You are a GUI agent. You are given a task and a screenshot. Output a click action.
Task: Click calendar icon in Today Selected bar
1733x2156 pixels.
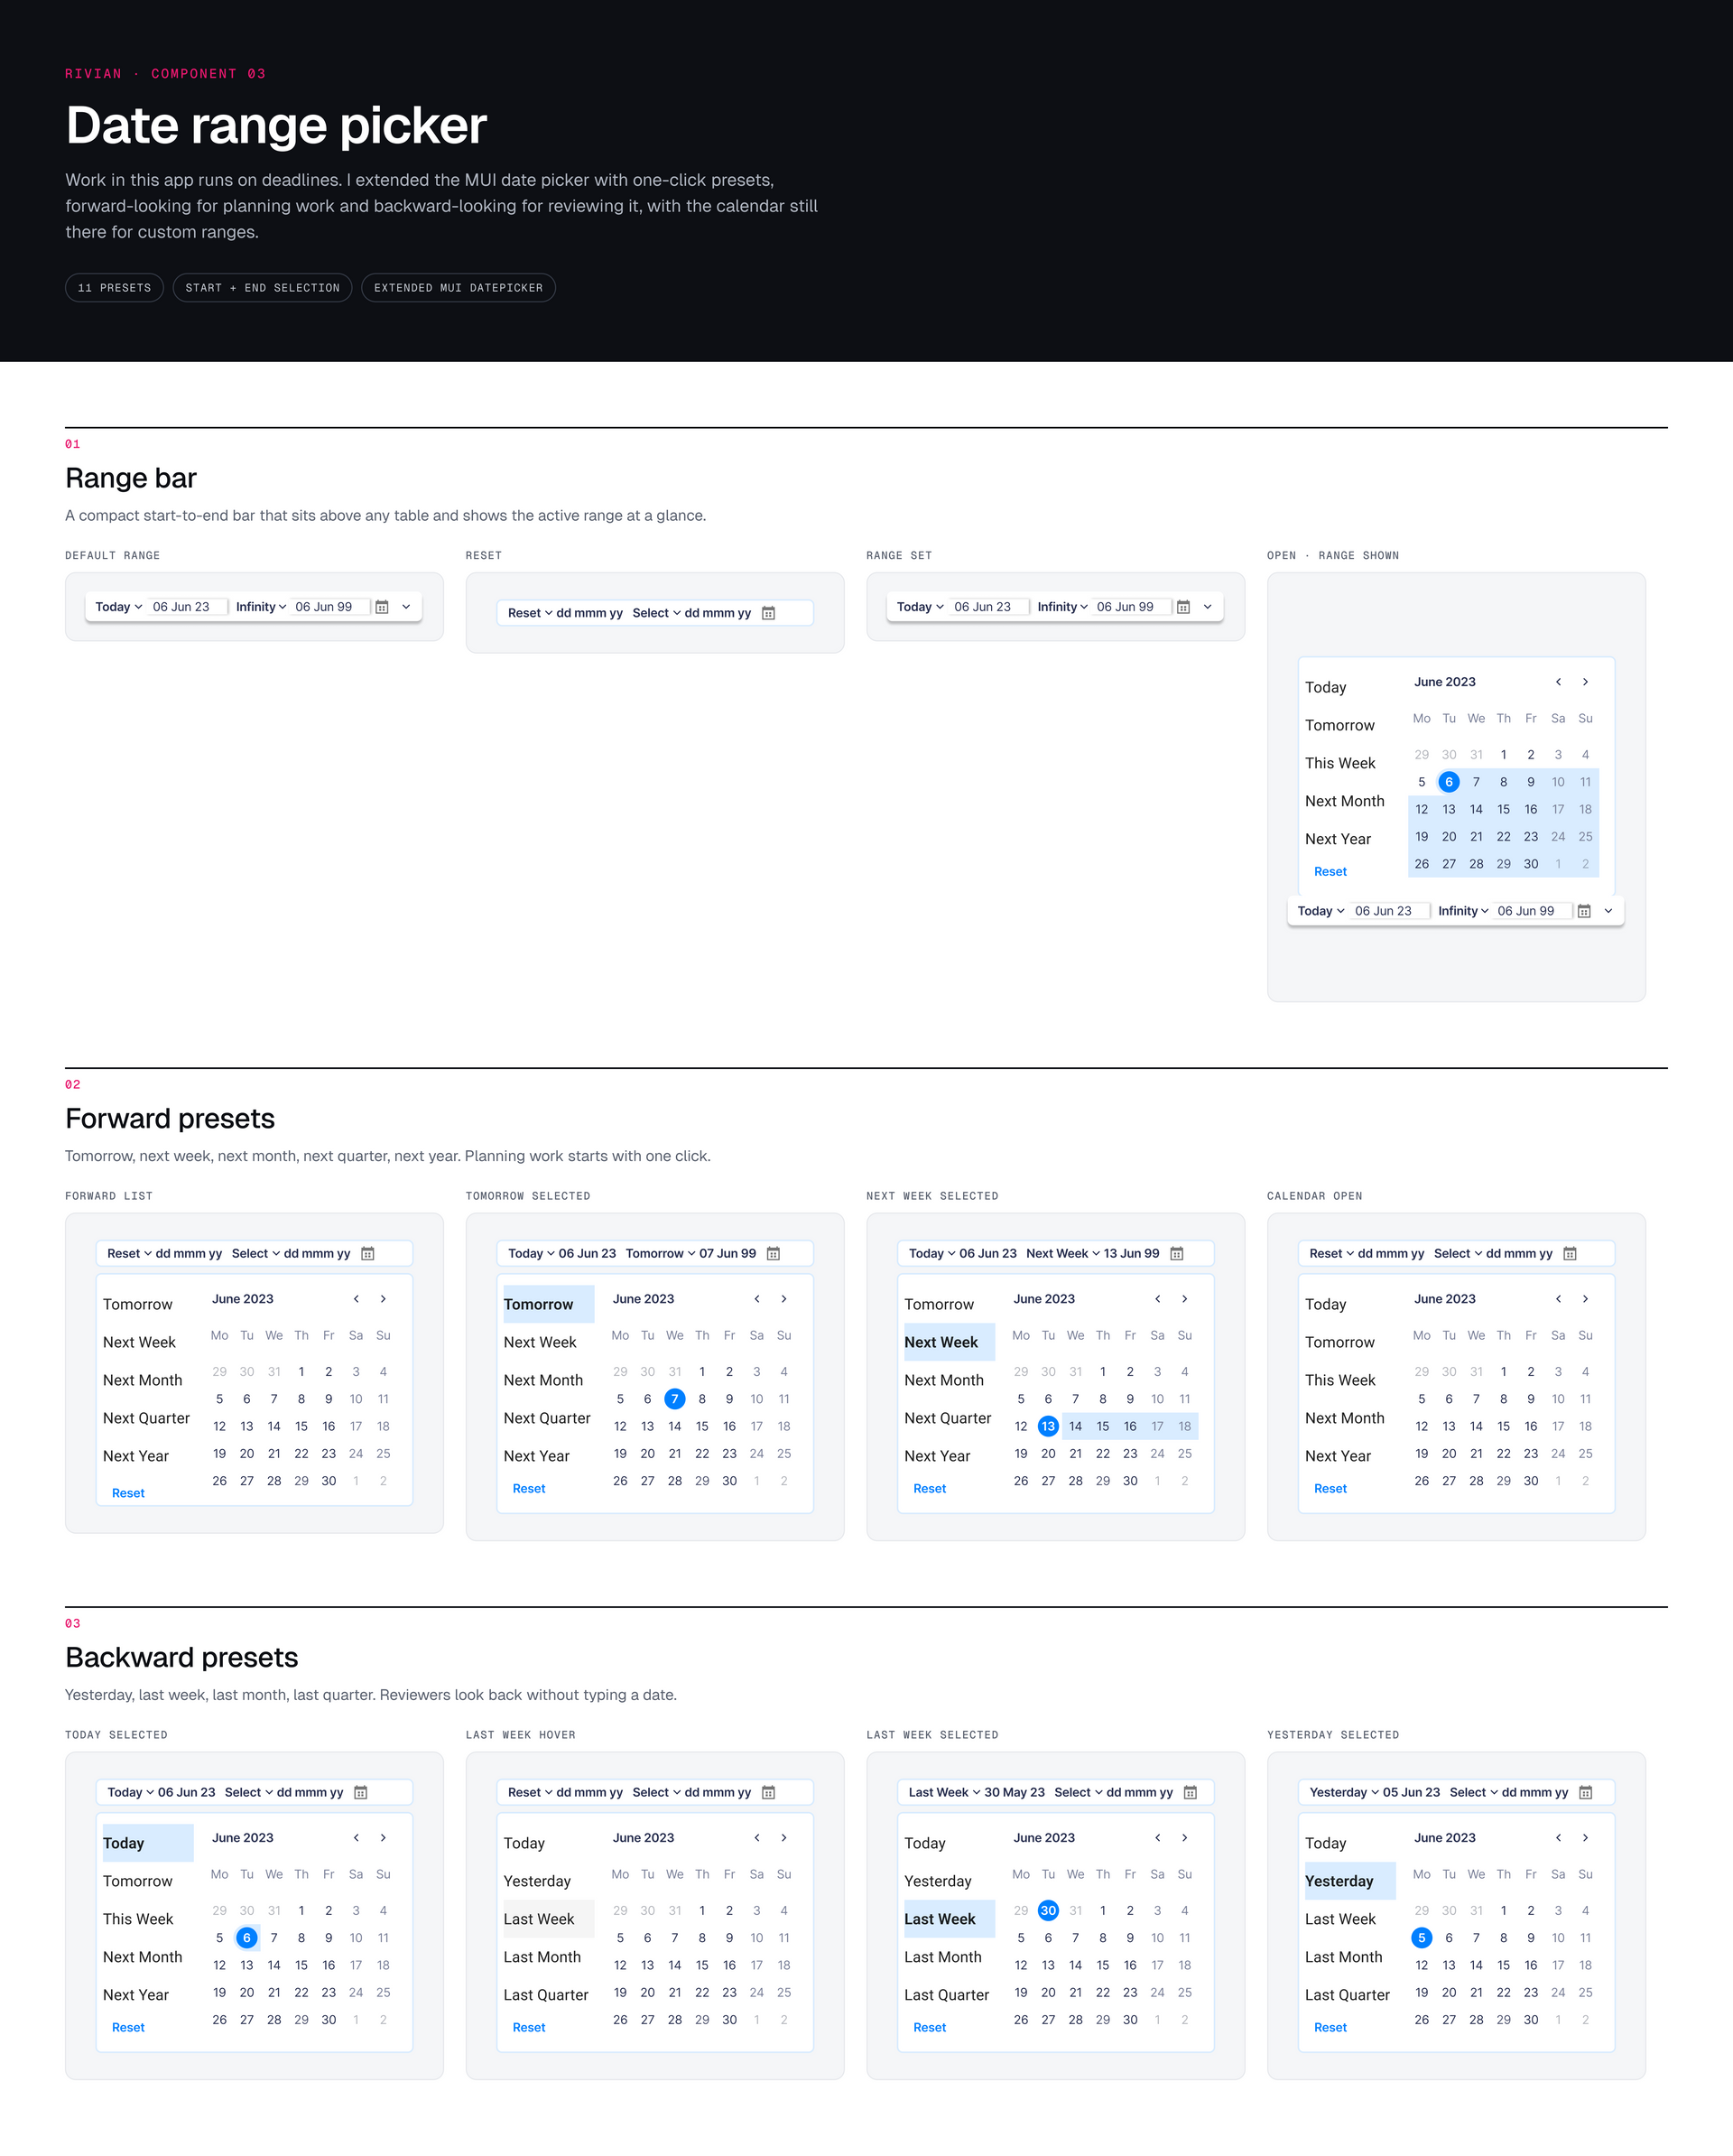click(361, 1793)
